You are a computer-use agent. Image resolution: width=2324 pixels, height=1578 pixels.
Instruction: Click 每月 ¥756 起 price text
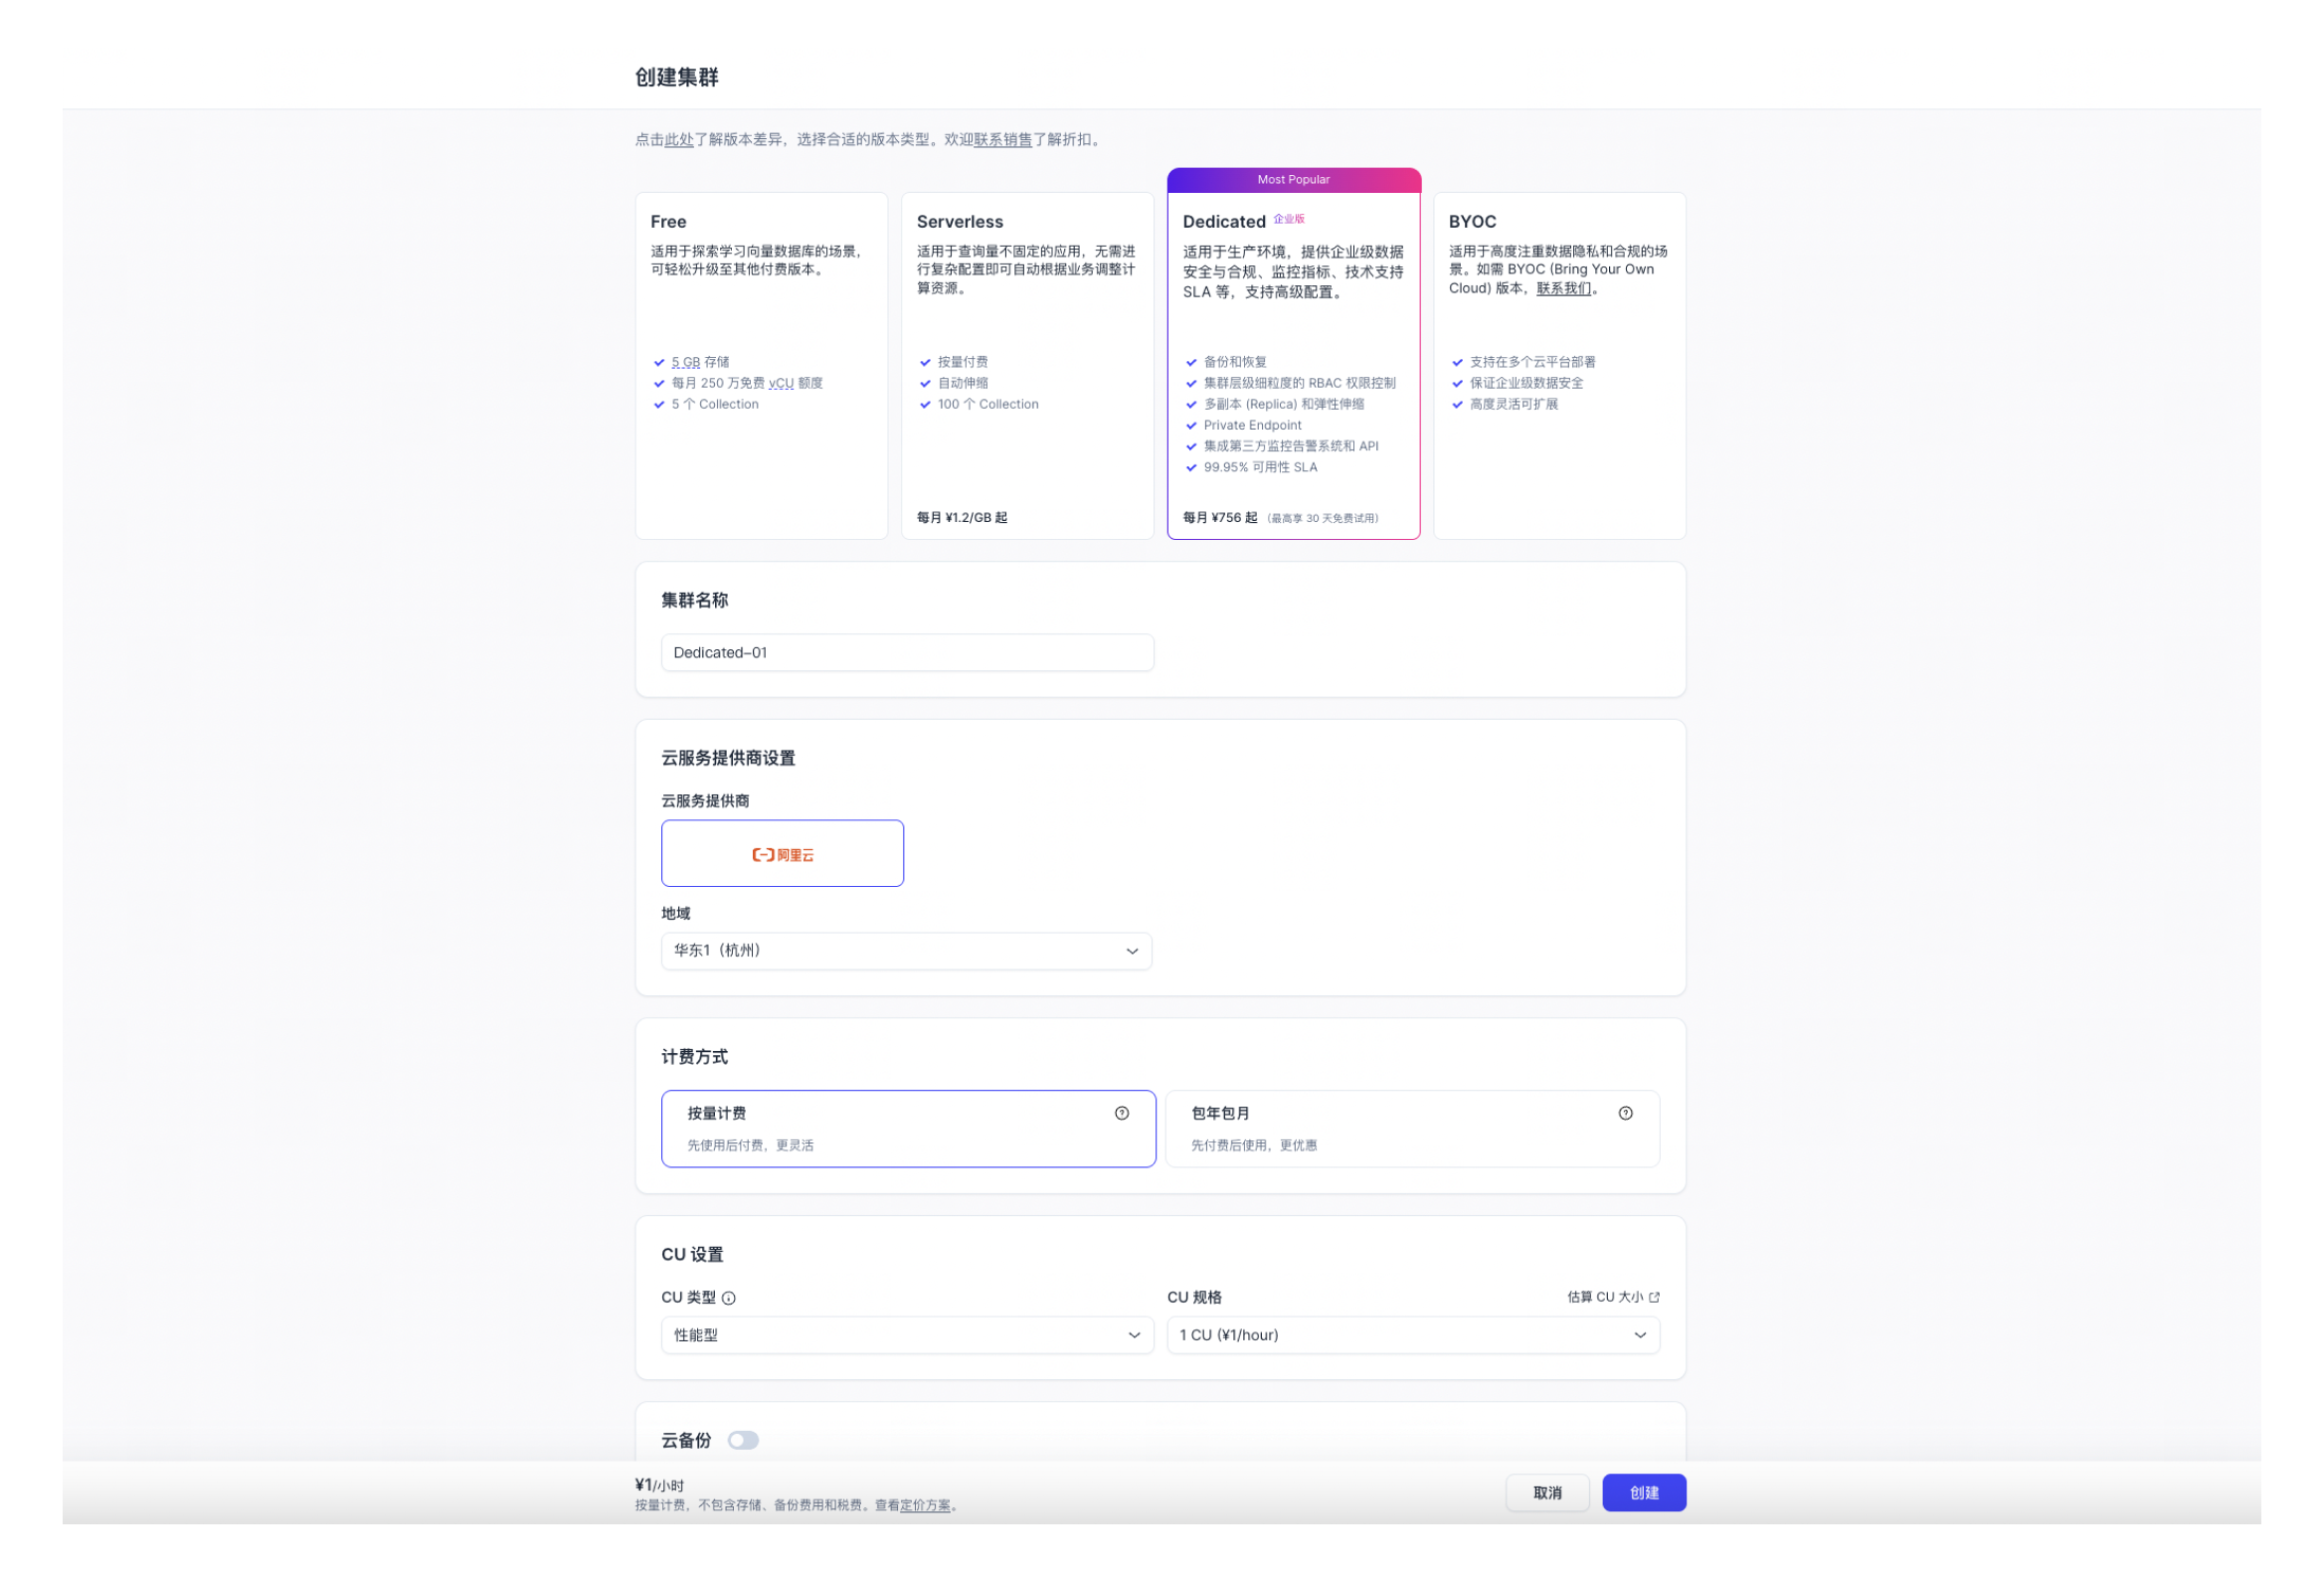point(1220,518)
